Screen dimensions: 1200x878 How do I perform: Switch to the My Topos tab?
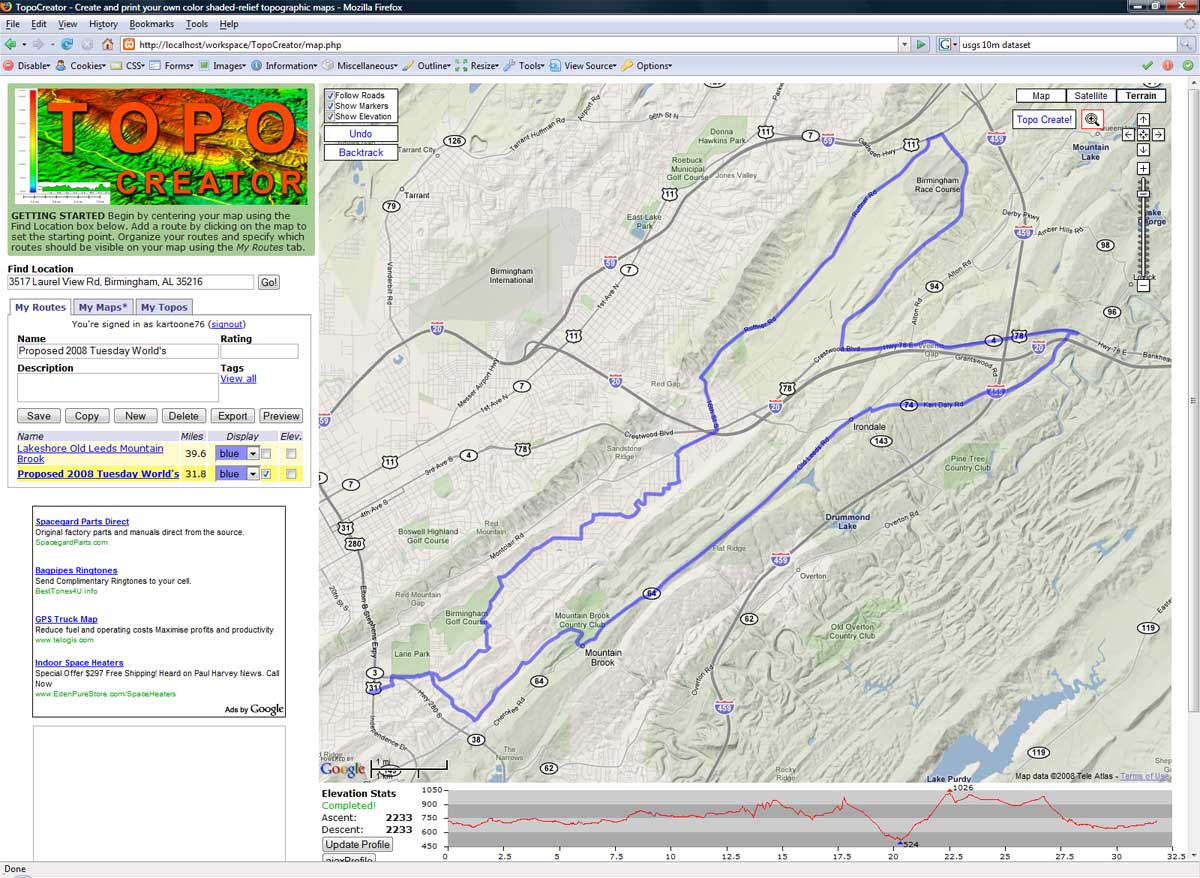(x=163, y=307)
